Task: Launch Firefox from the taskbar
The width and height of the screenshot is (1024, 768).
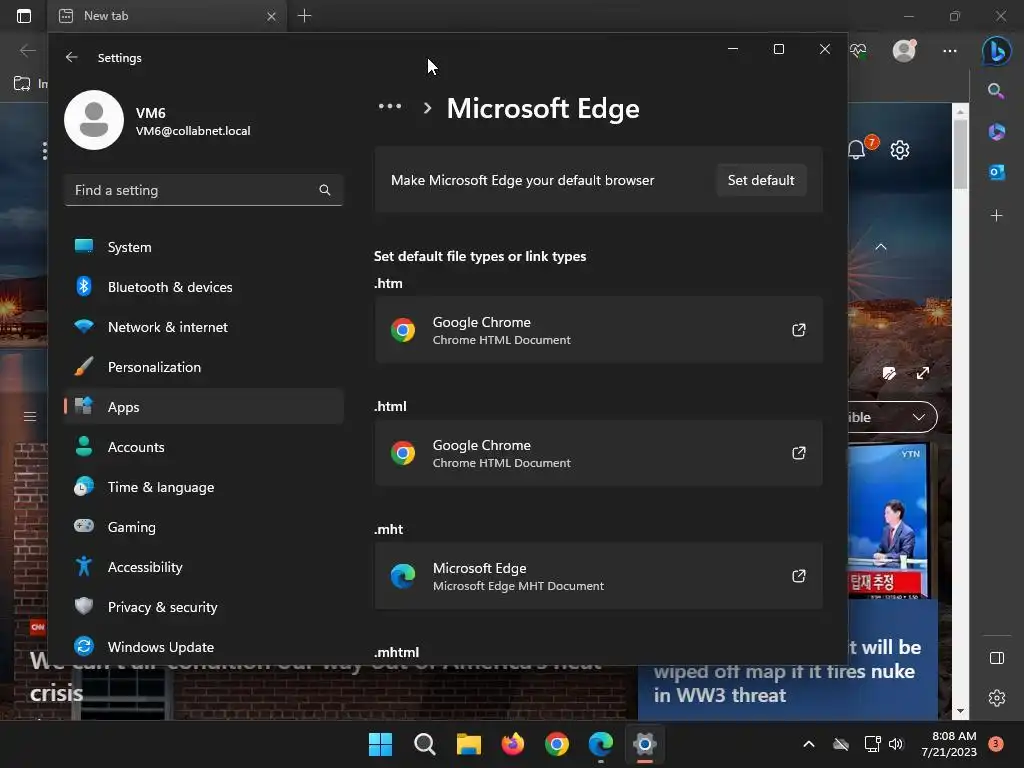Action: coord(513,744)
